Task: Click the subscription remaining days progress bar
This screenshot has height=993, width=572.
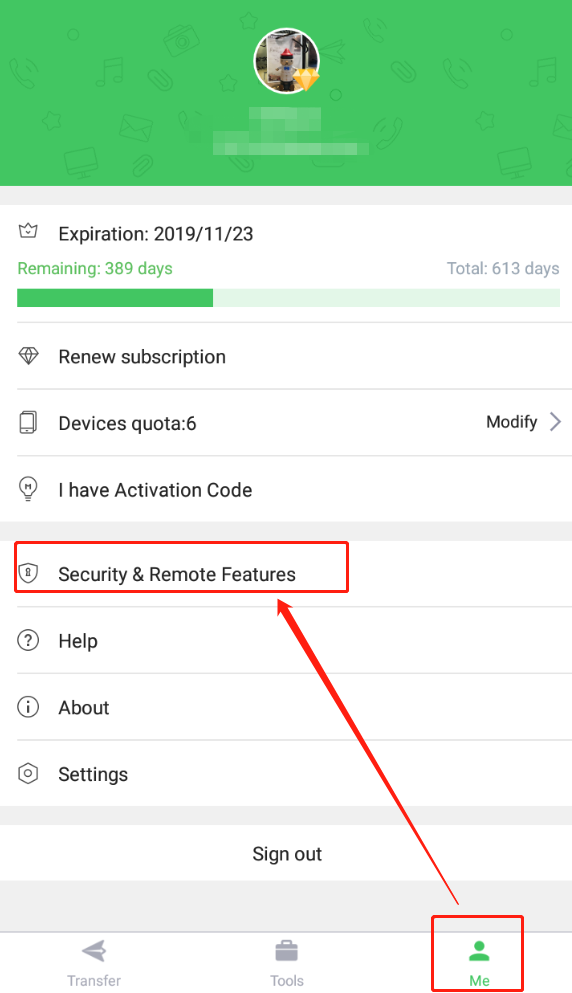Action: click(x=288, y=298)
